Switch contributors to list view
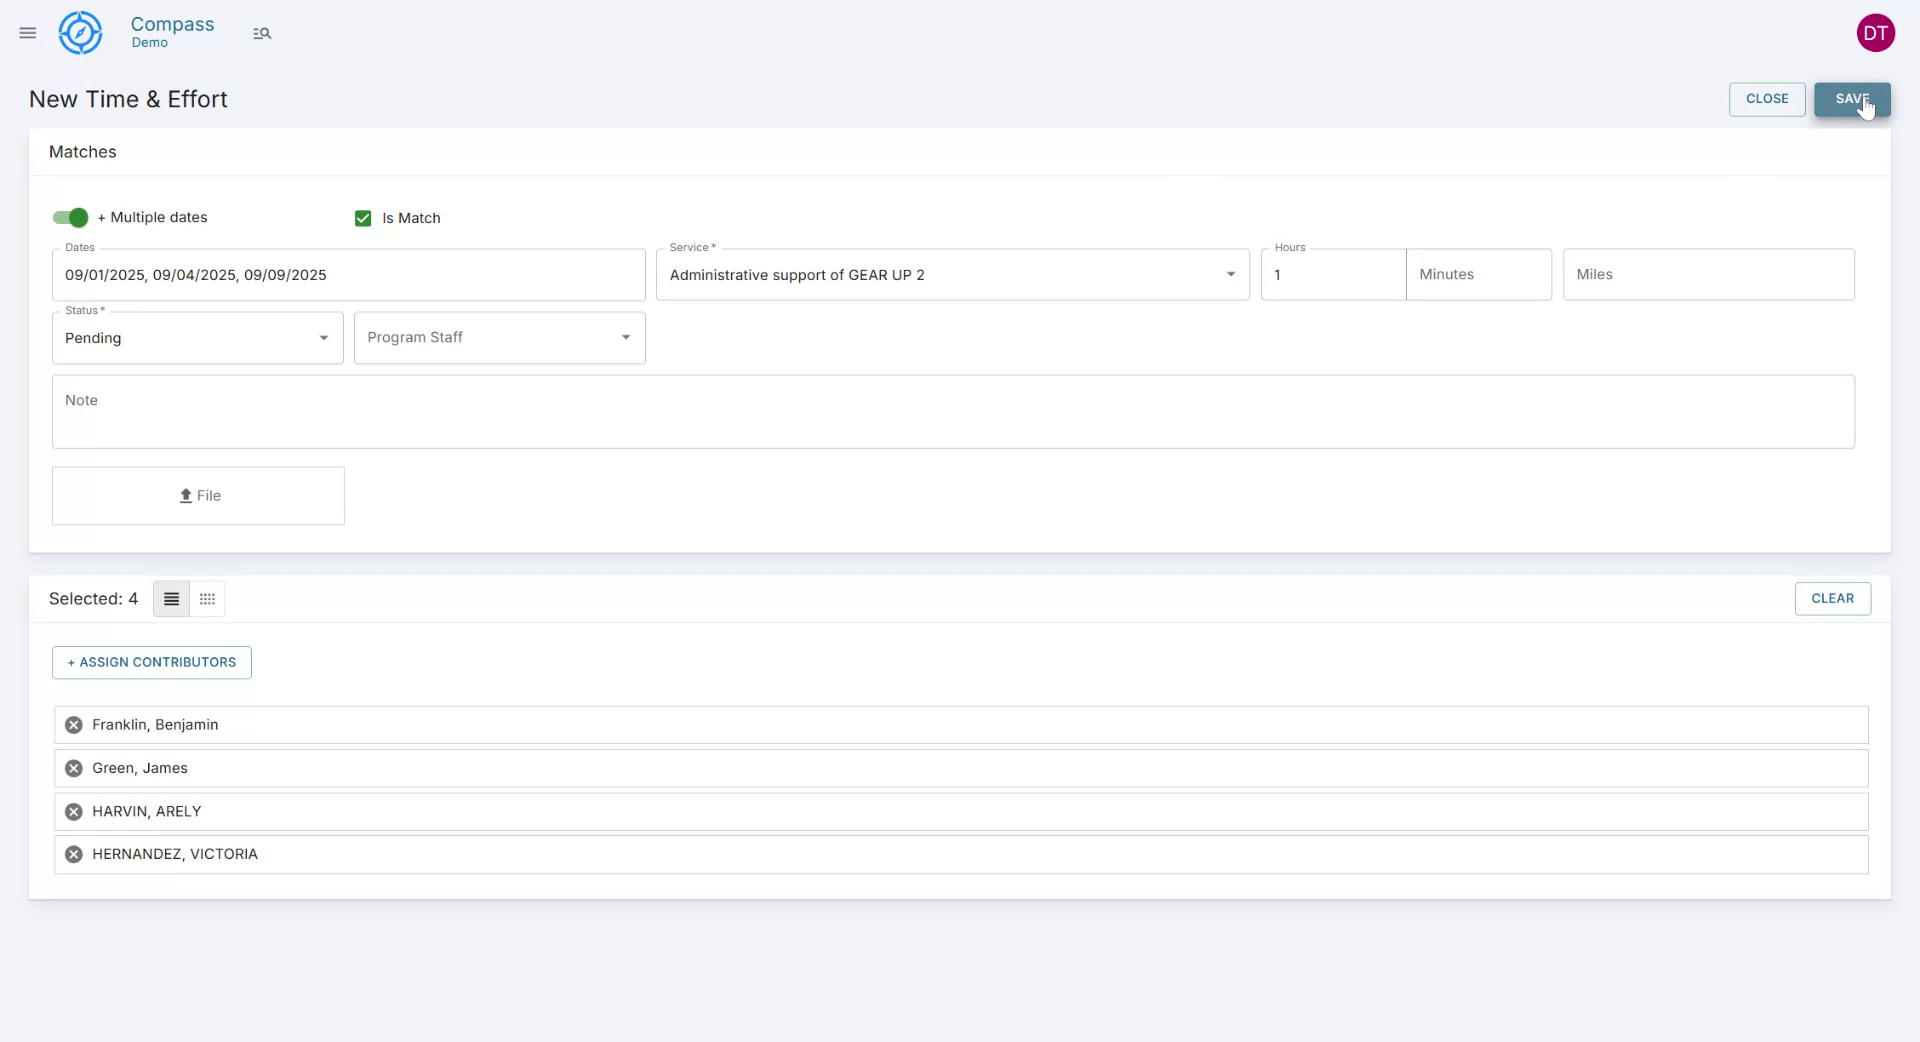Viewport: 1920px width, 1042px height. coord(170,599)
